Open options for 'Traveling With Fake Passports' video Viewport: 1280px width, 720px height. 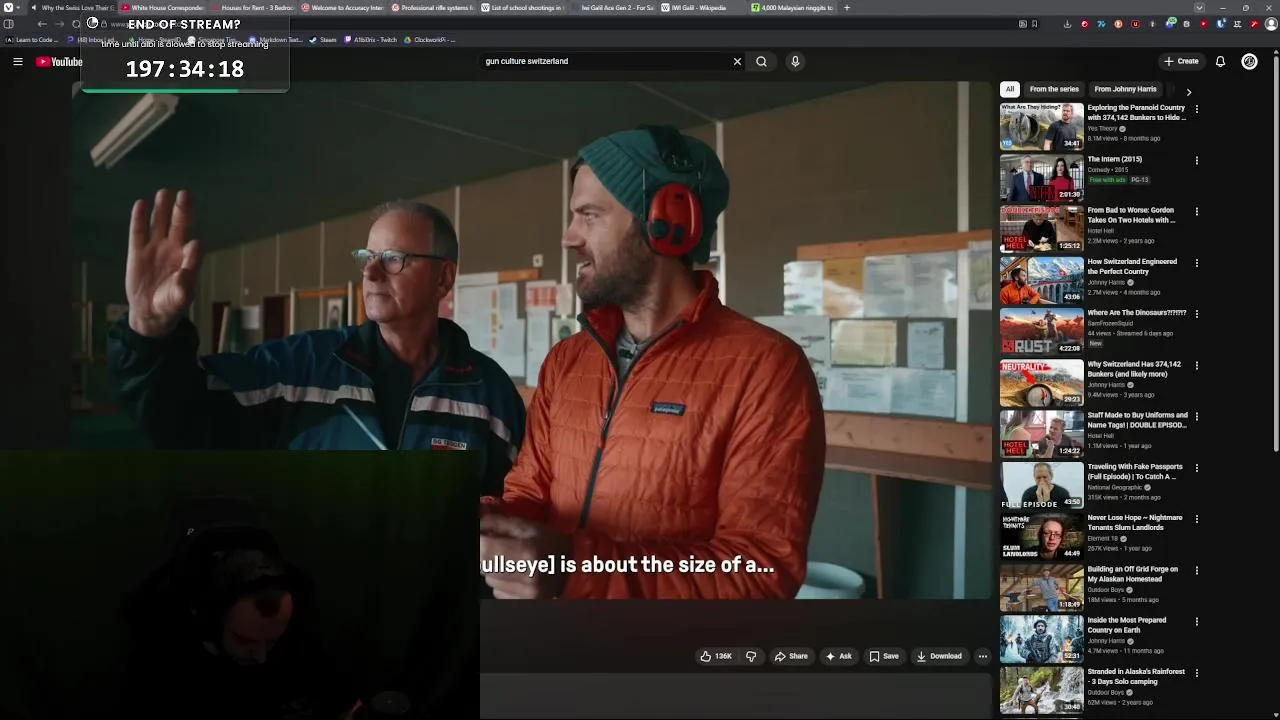tap(1196, 468)
